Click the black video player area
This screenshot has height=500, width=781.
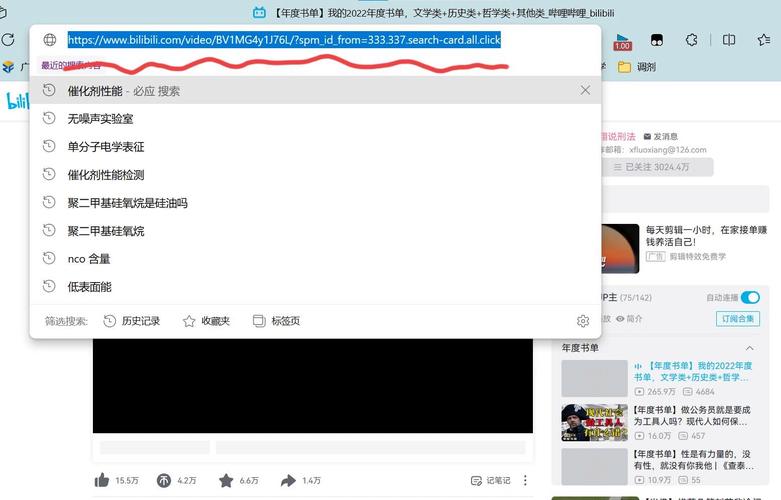click(313, 386)
